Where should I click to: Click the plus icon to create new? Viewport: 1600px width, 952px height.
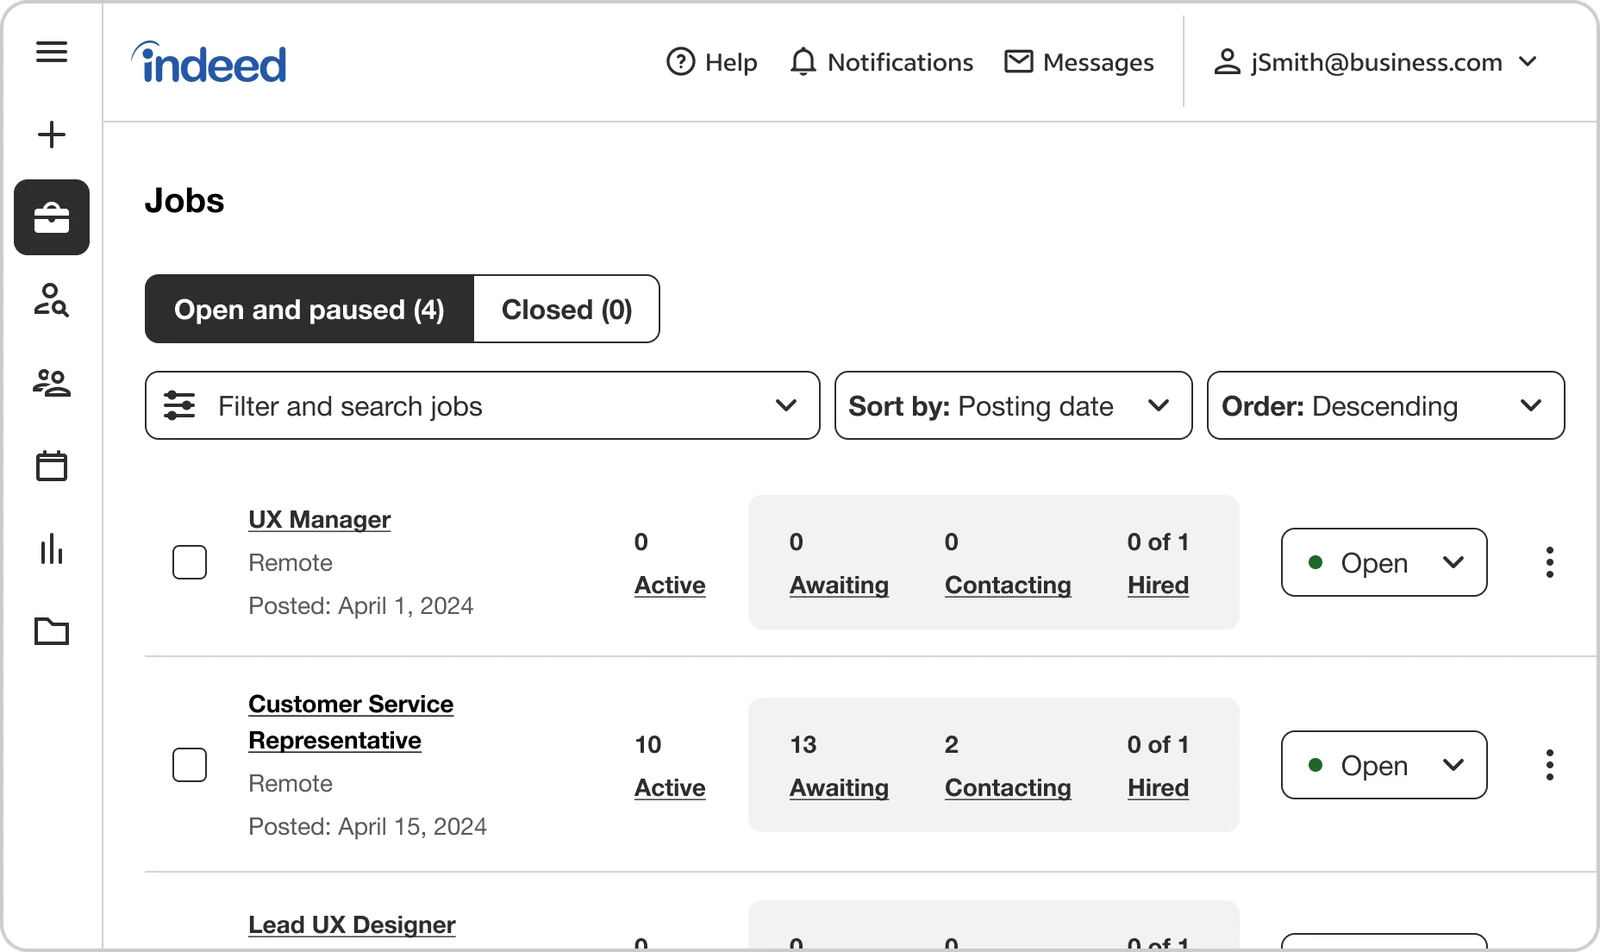[x=51, y=134]
